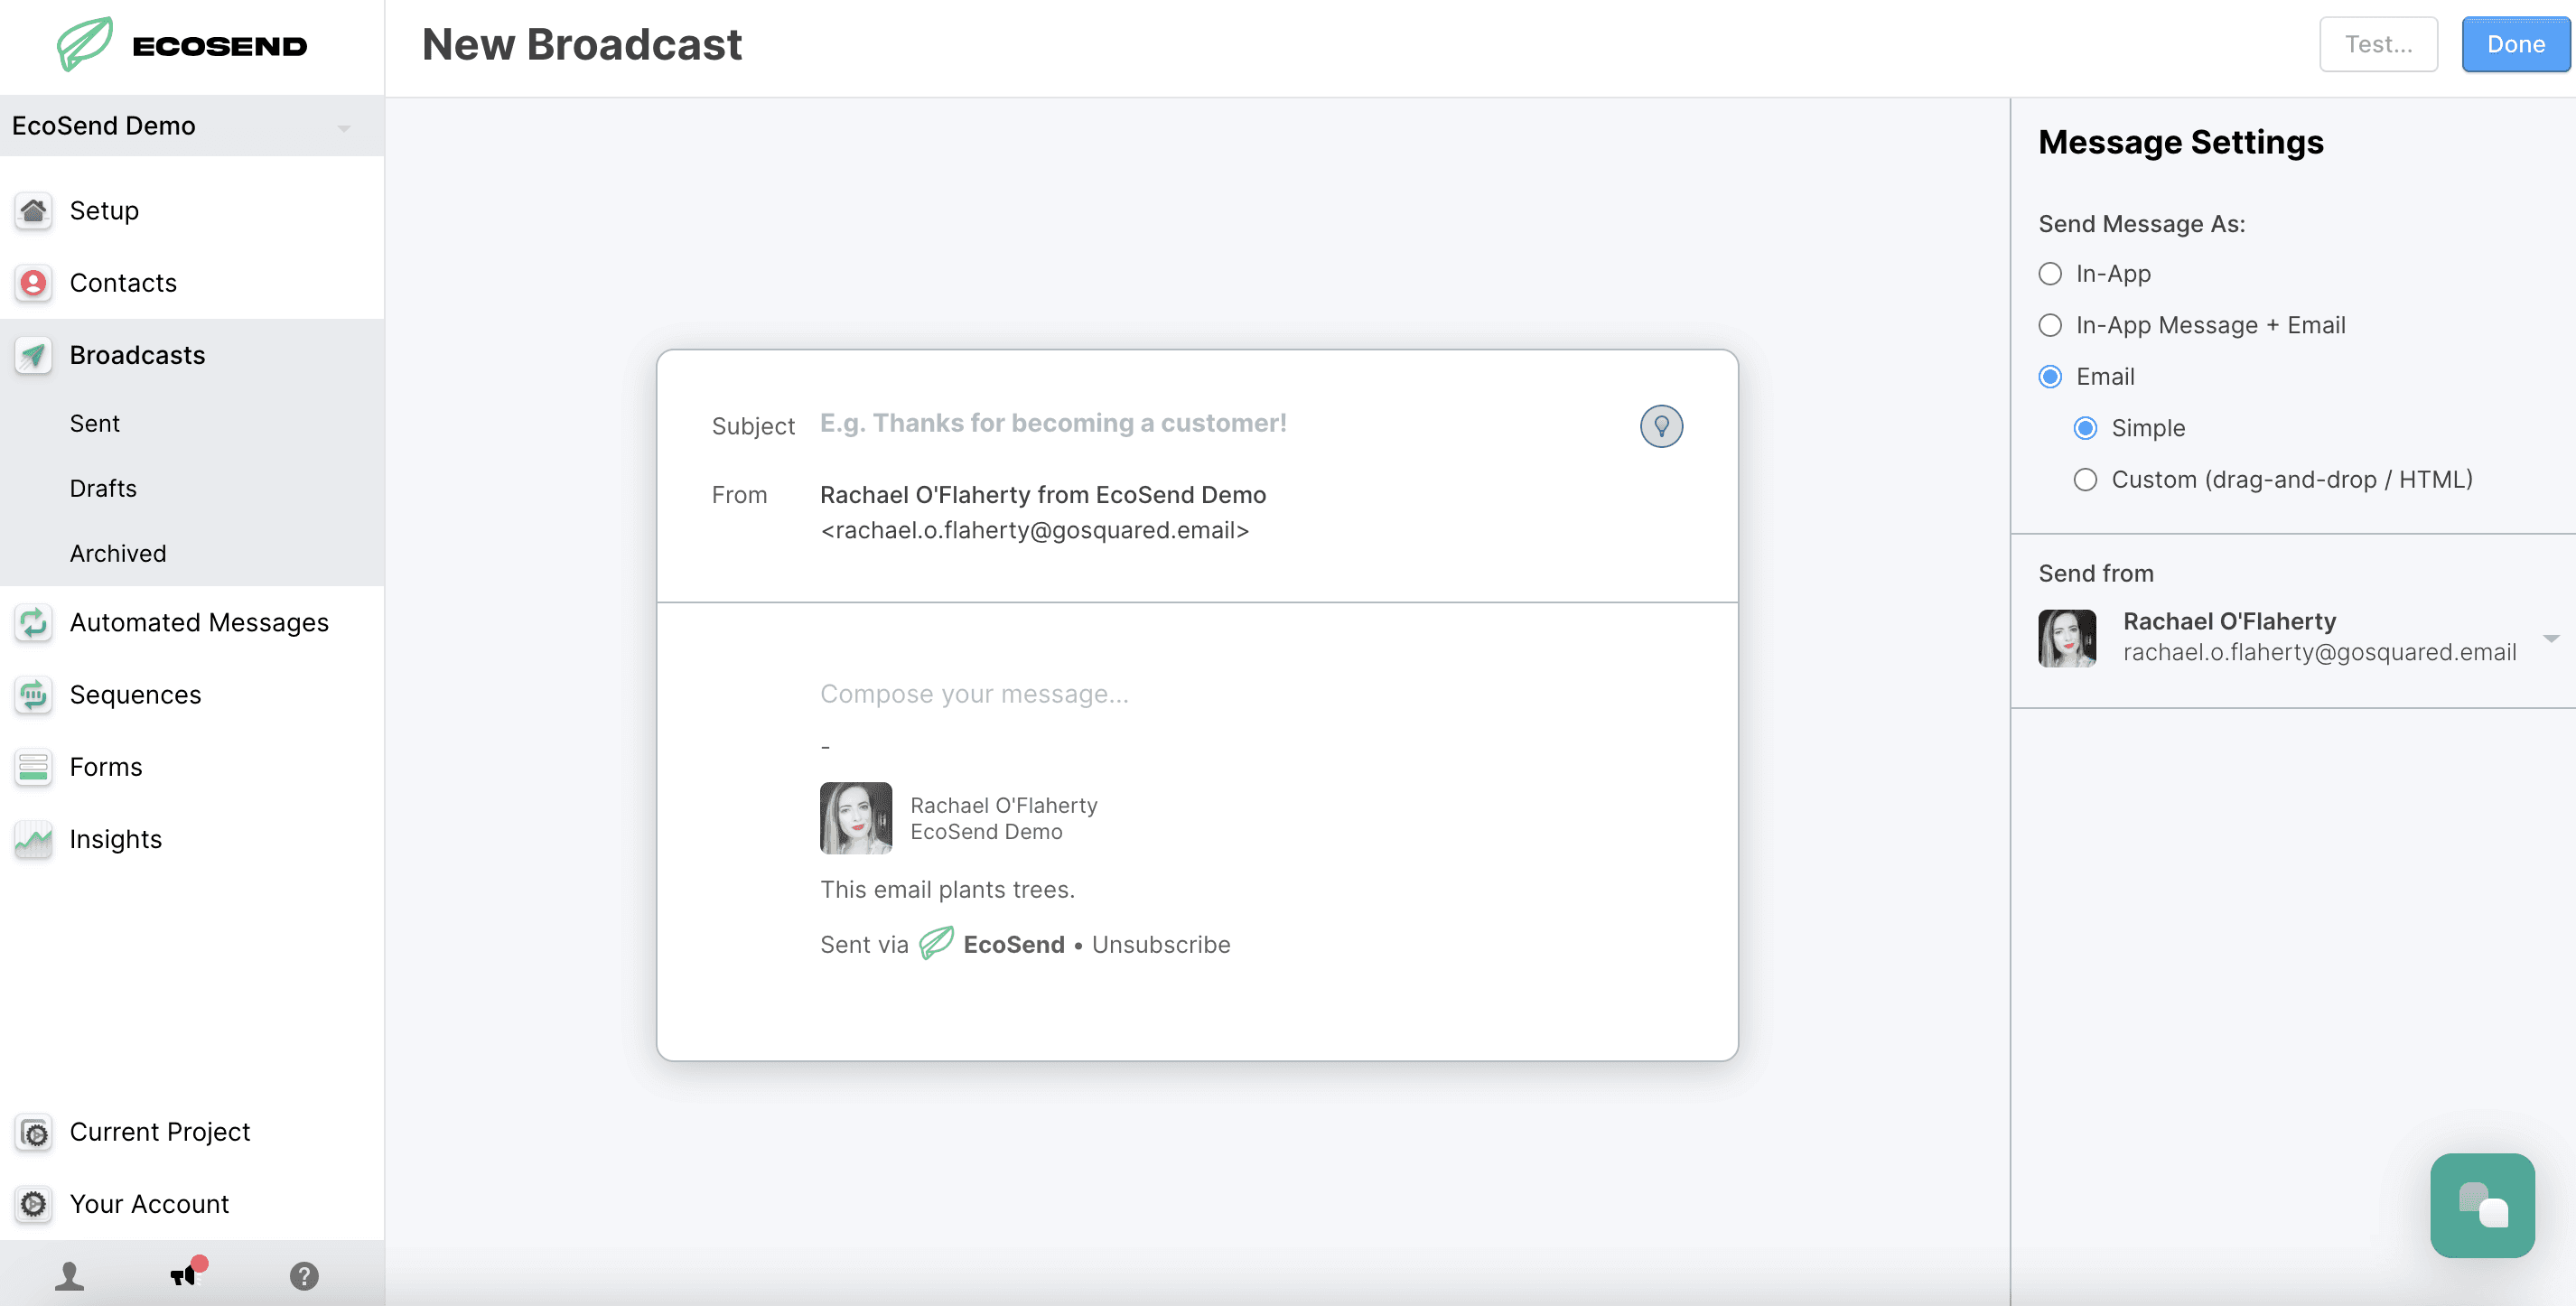The width and height of the screenshot is (2576, 1306).
Task: Click the user profile silhouette icon
Action: [69, 1275]
